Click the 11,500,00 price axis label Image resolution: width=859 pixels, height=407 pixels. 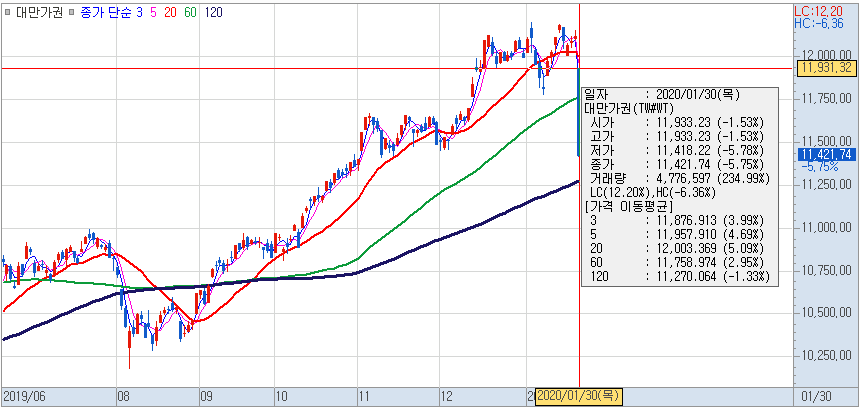pos(826,141)
